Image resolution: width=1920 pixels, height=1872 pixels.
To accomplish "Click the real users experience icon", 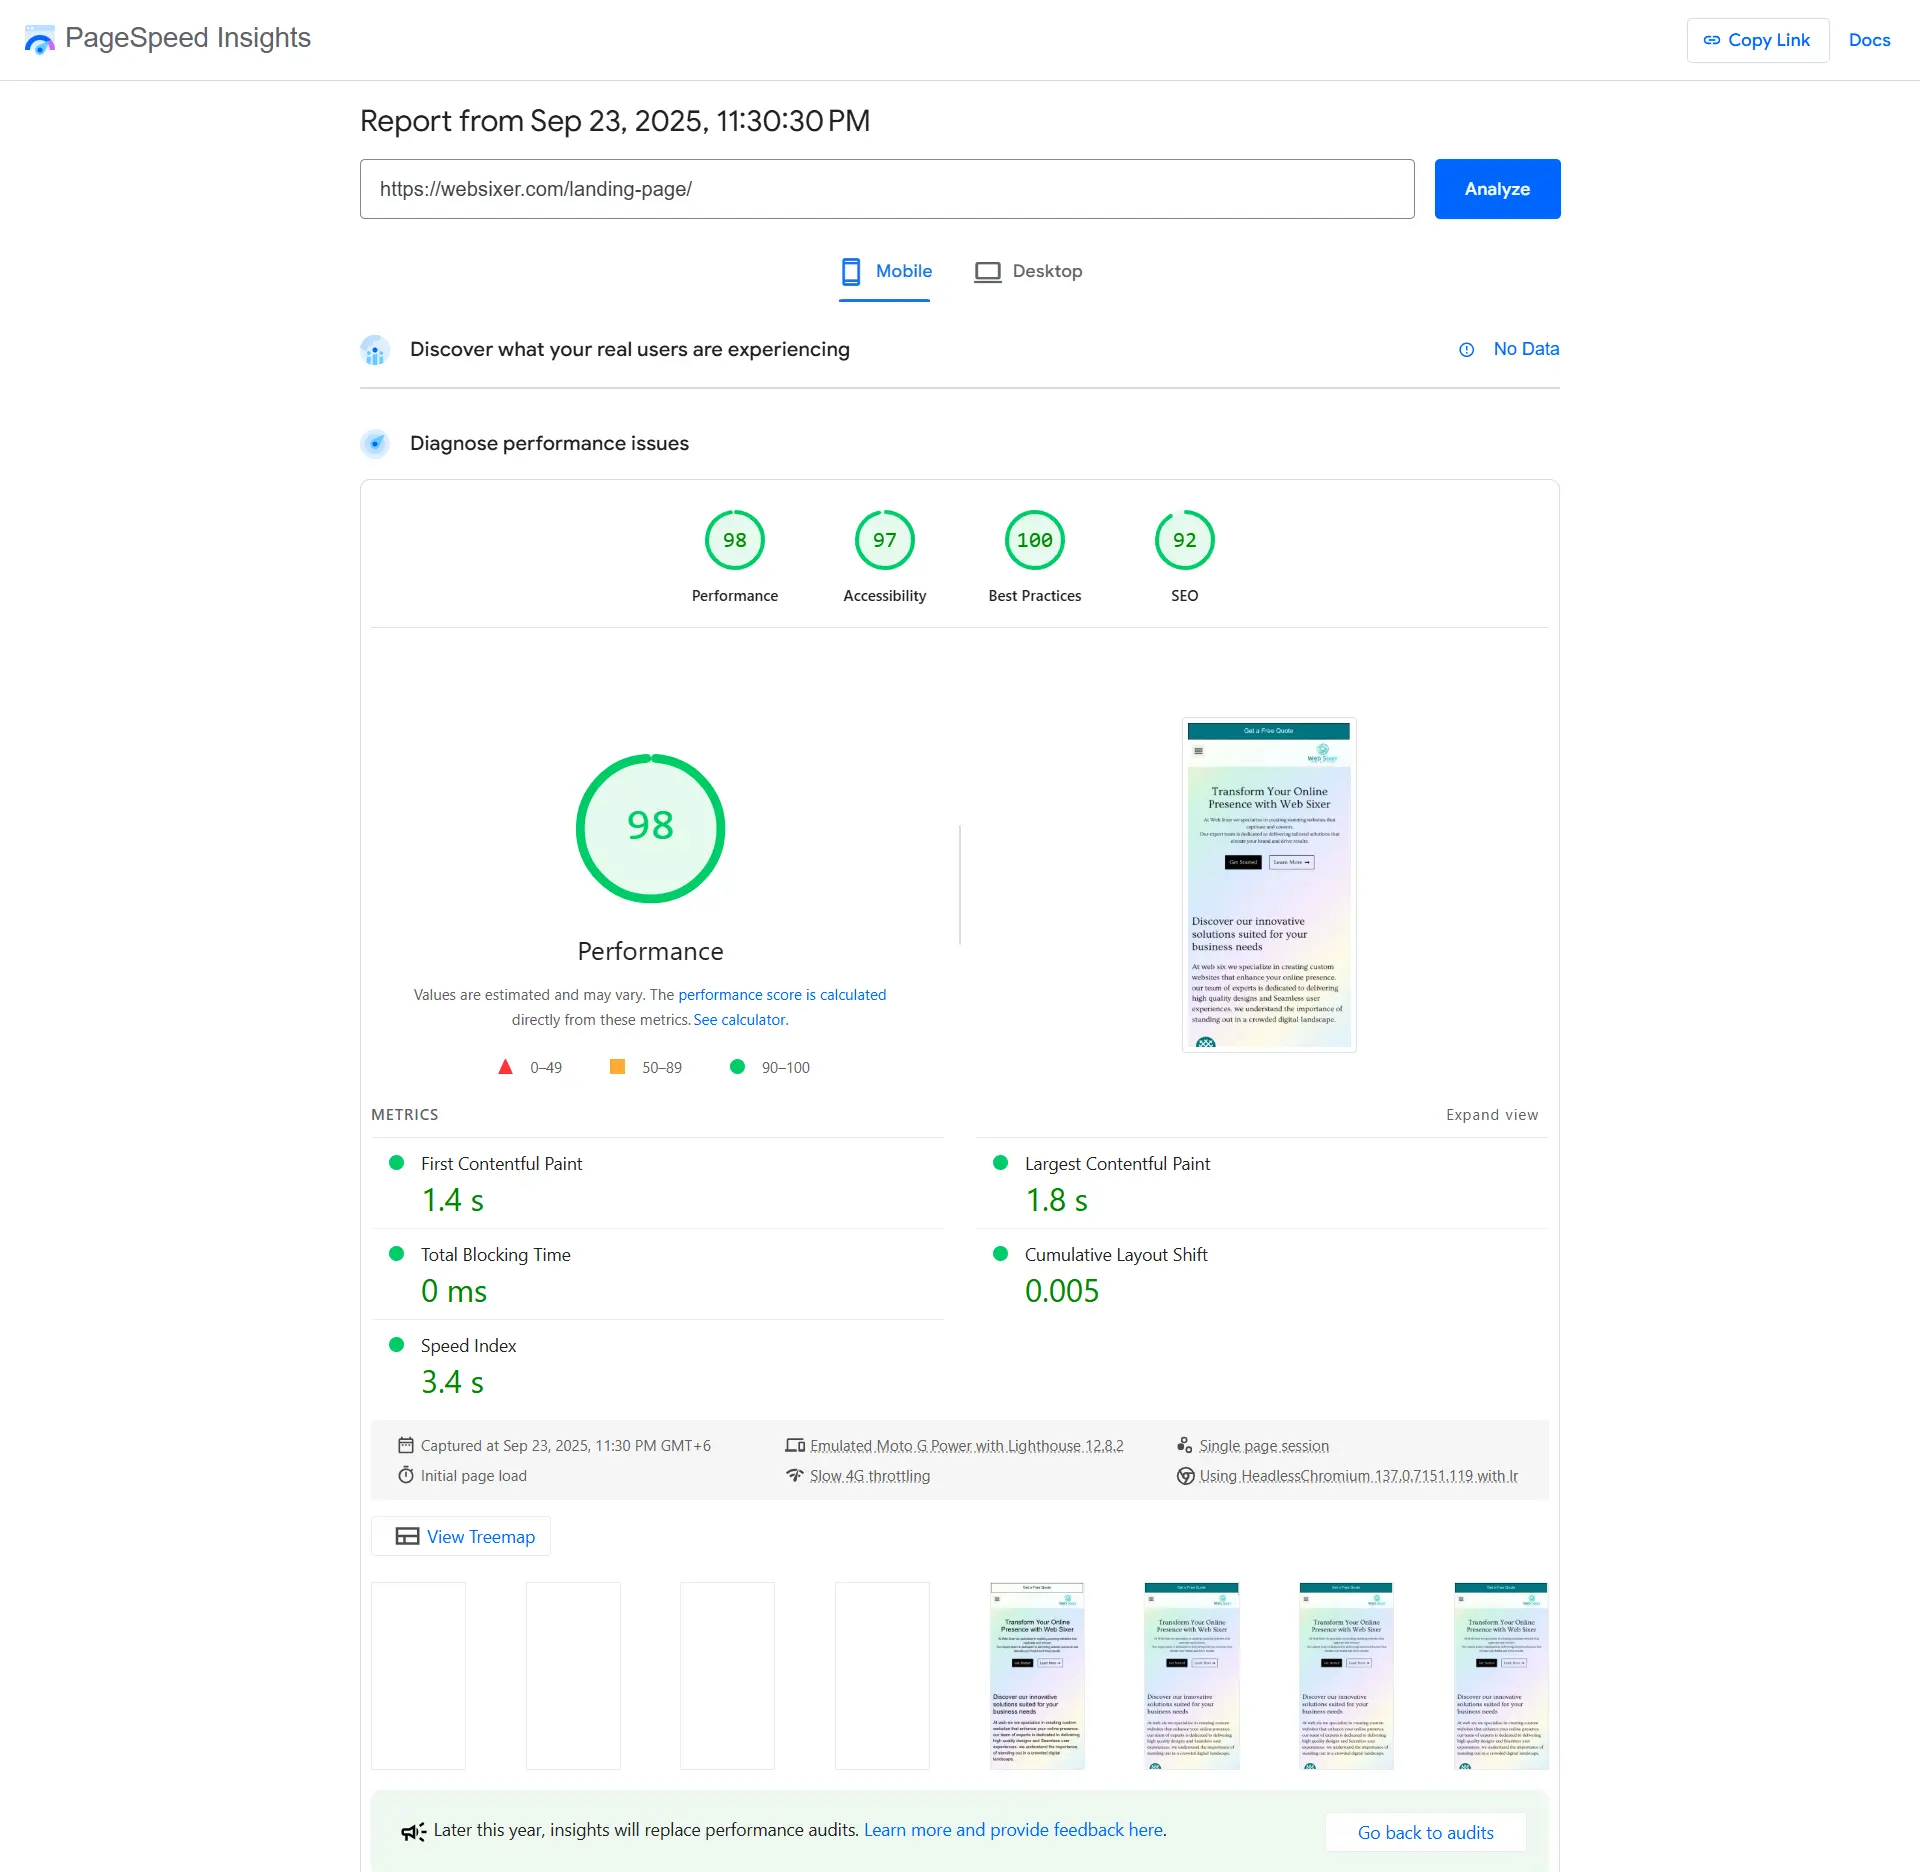I will (x=375, y=350).
